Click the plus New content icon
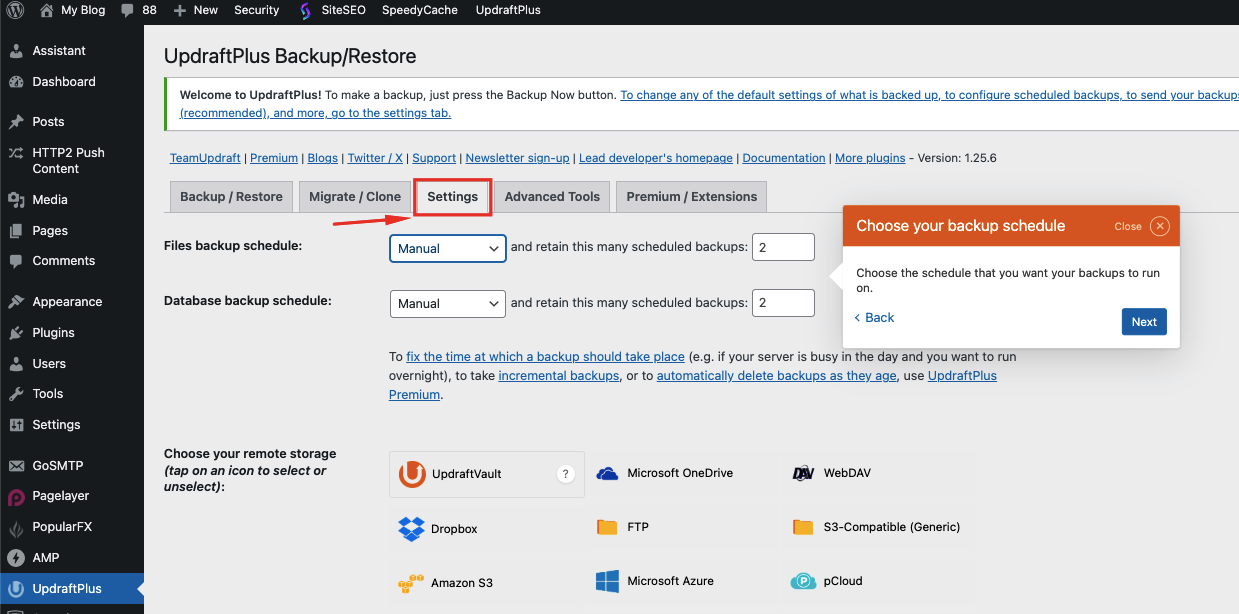 tap(179, 10)
